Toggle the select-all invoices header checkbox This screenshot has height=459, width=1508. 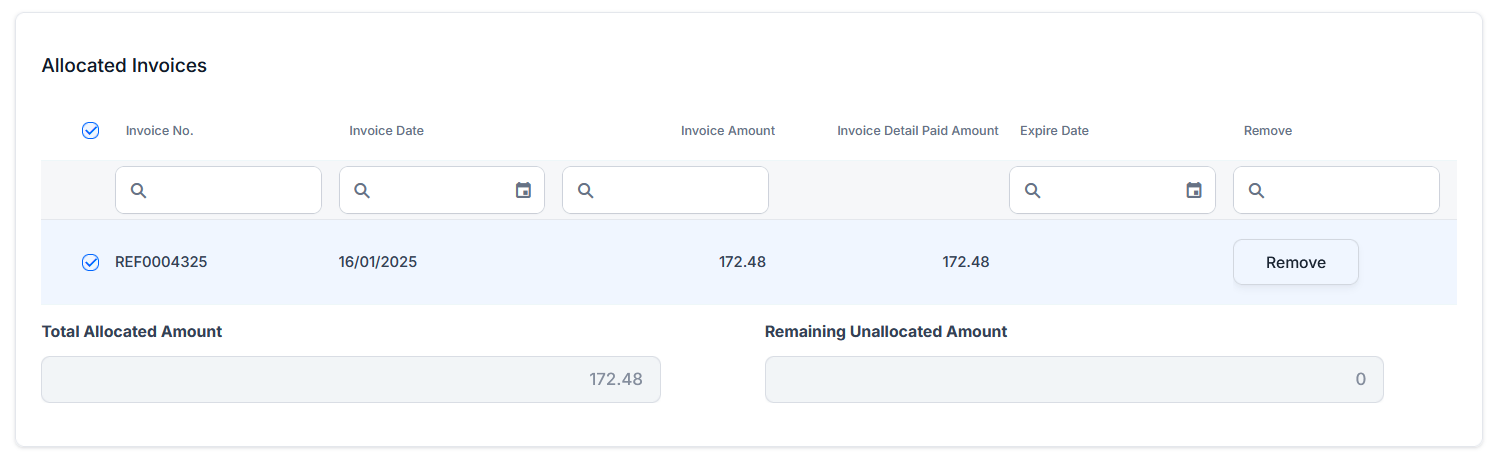90,130
